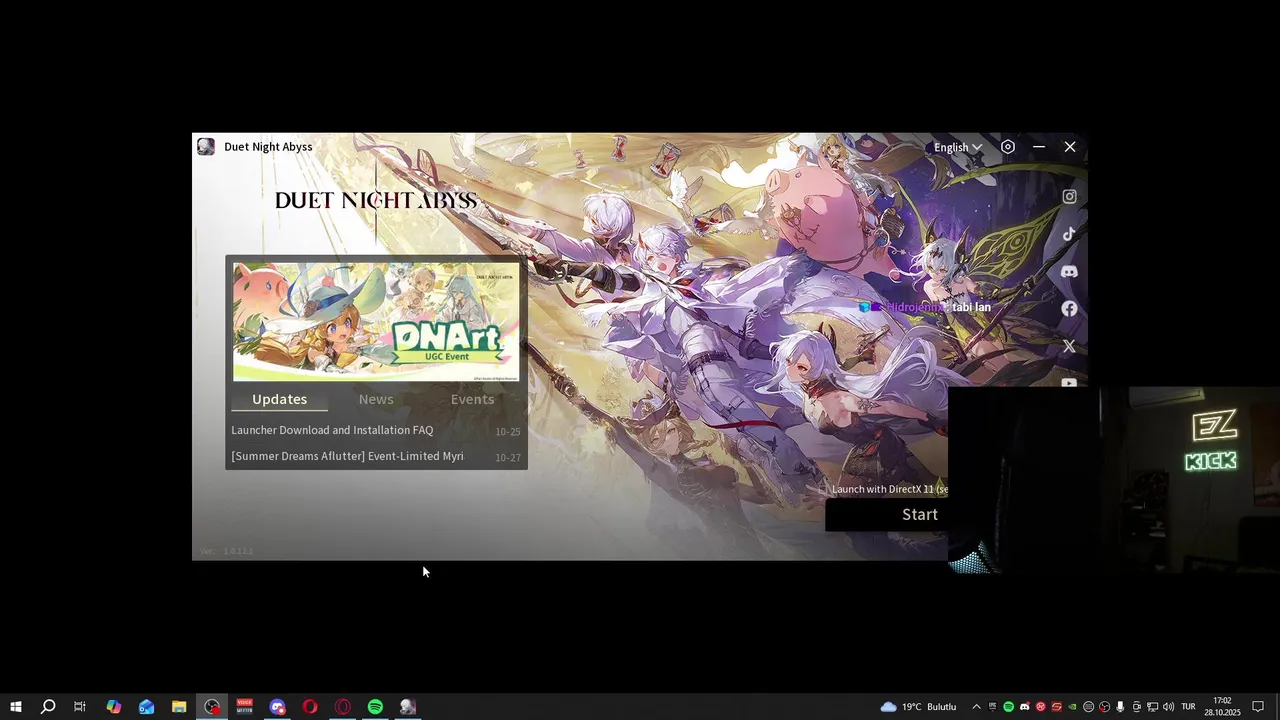Open the TikTok link in launcher sidebar
Viewport: 1280px width, 720px height.
1069,234
